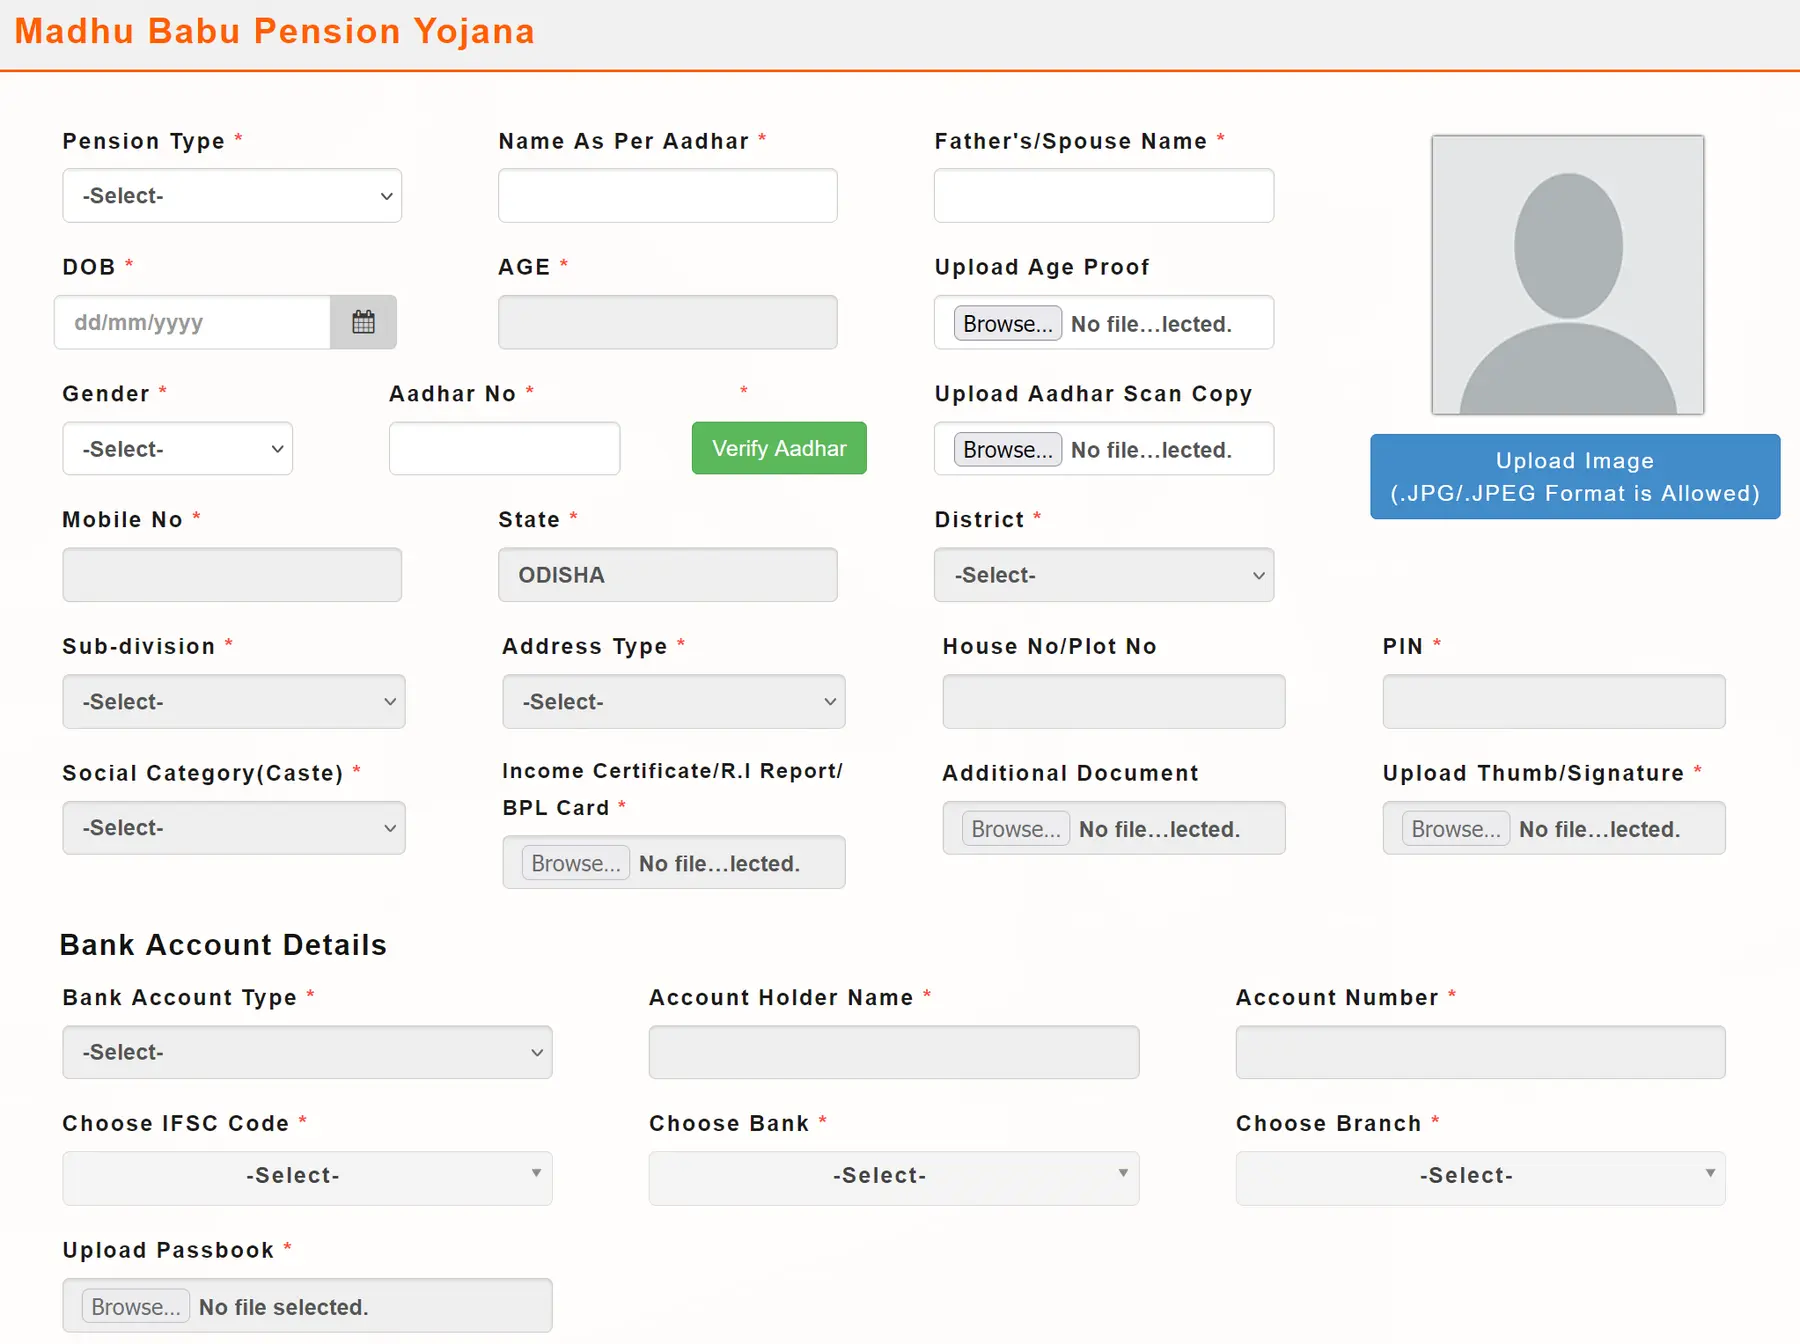Viewport: 1800px width, 1344px height.
Task: Open the Gender dropdown
Action: 177,448
